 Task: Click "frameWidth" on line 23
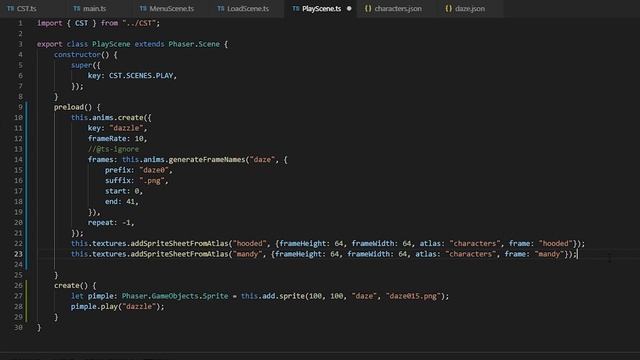[369, 254]
